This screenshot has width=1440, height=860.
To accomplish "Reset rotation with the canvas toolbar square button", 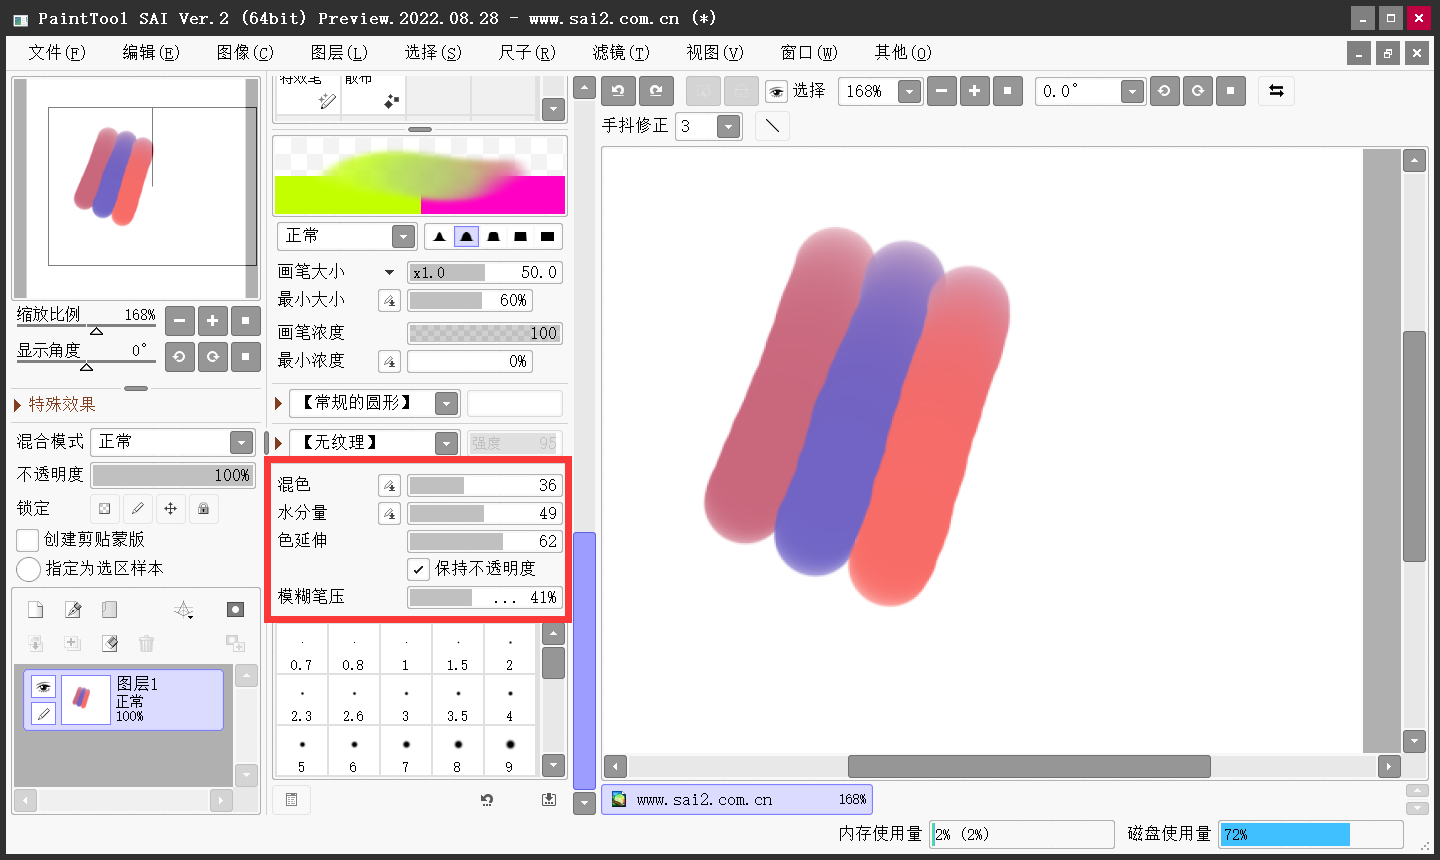I will [1231, 91].
